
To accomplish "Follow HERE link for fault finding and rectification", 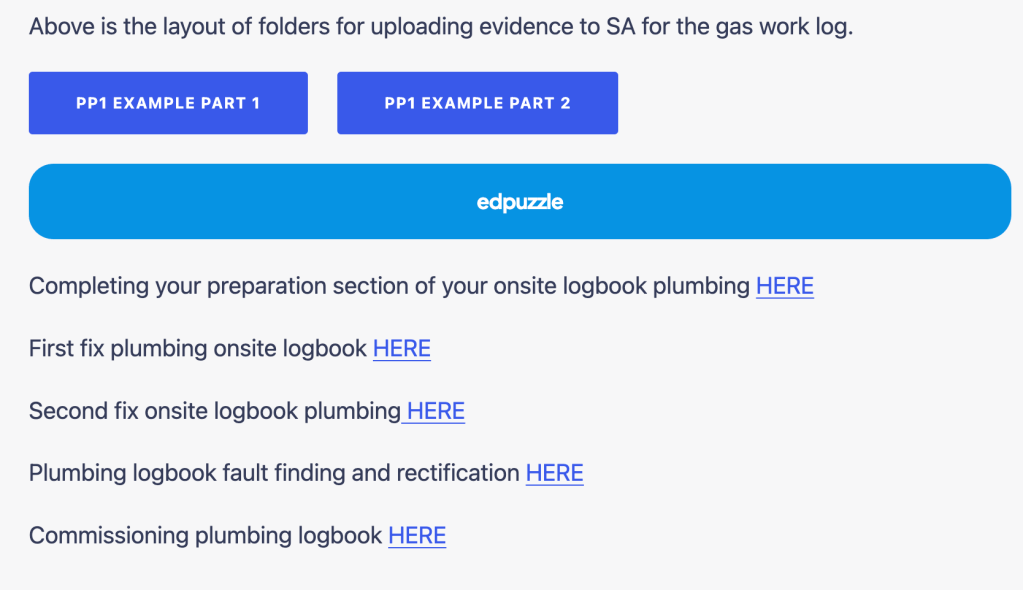I will tap(554, 473).
